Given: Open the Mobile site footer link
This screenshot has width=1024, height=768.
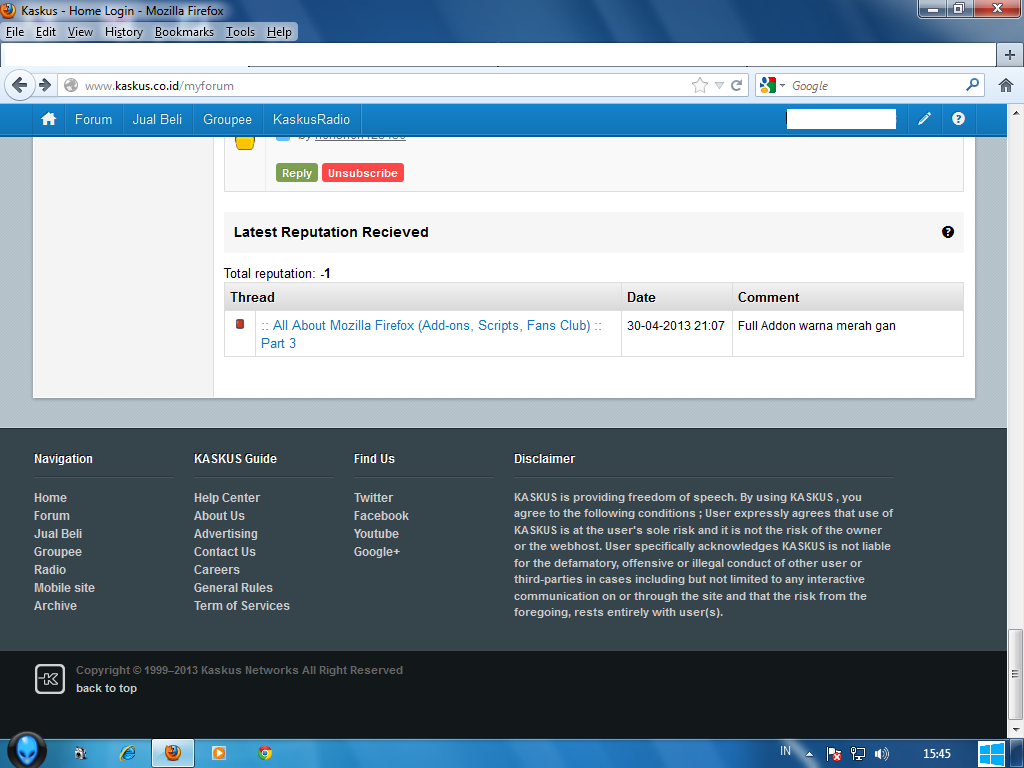Looking at the screenshot, I should (64, 588).
